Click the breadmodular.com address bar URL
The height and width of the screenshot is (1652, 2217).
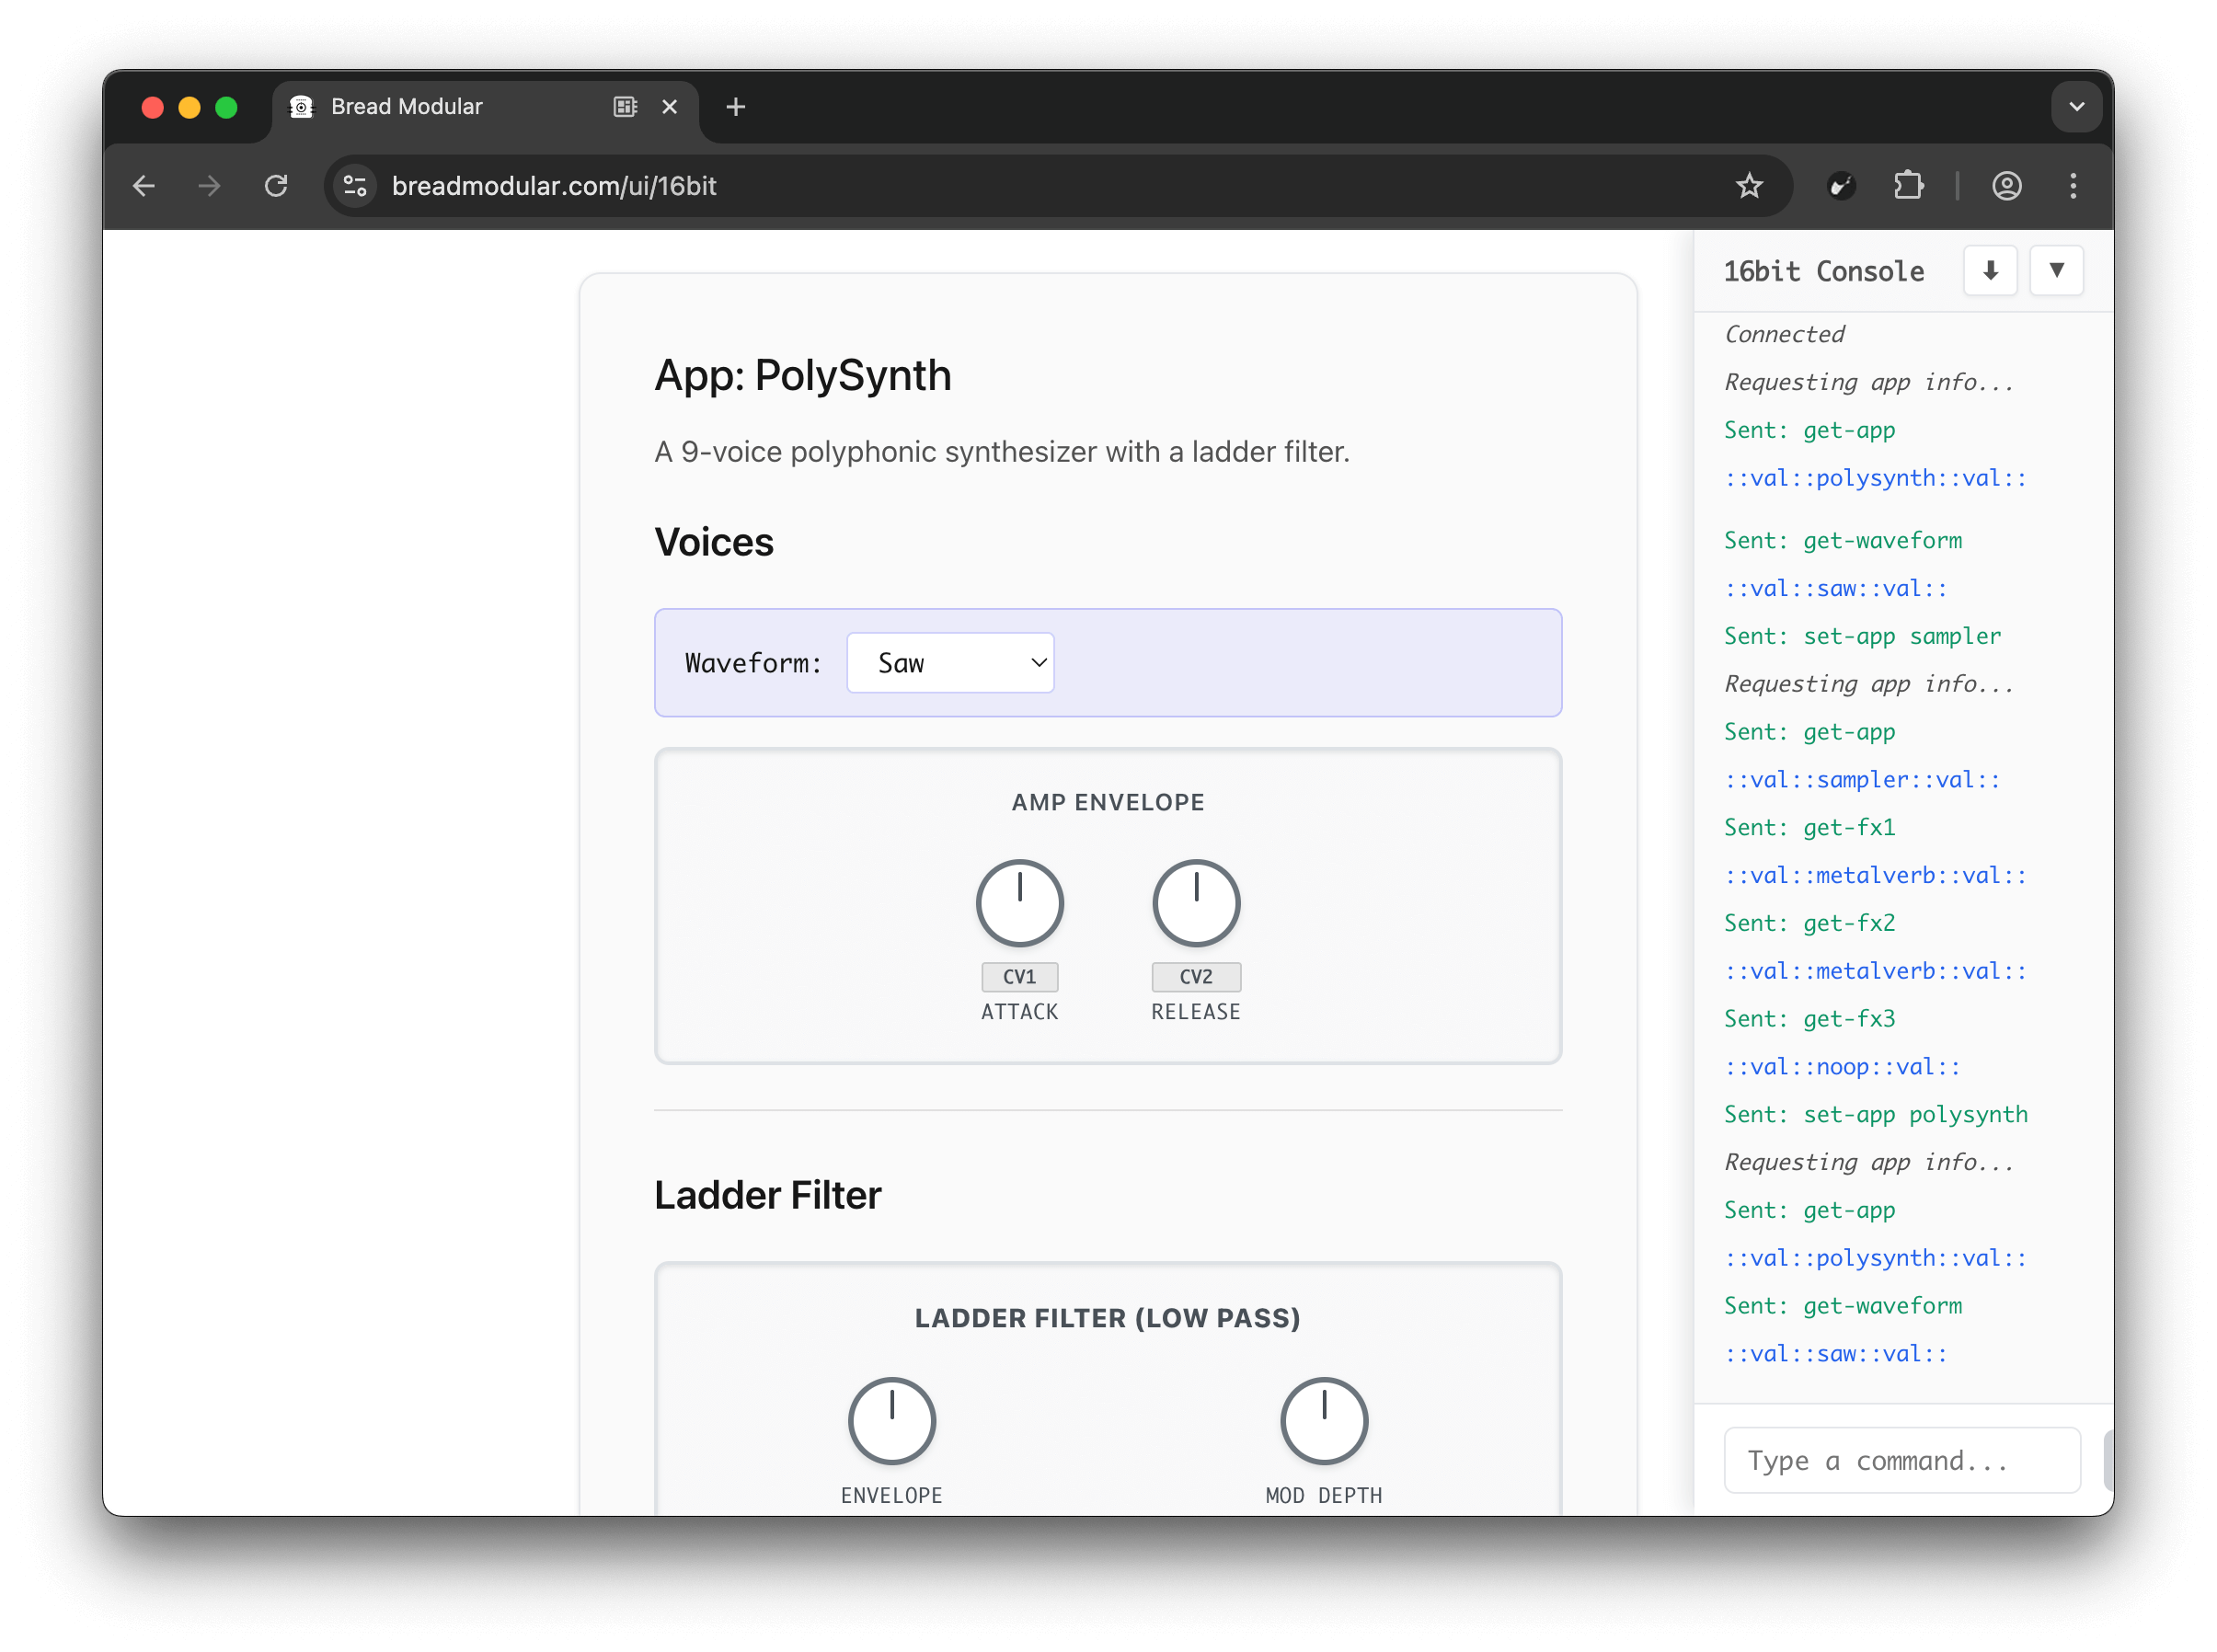click(554, 186)
